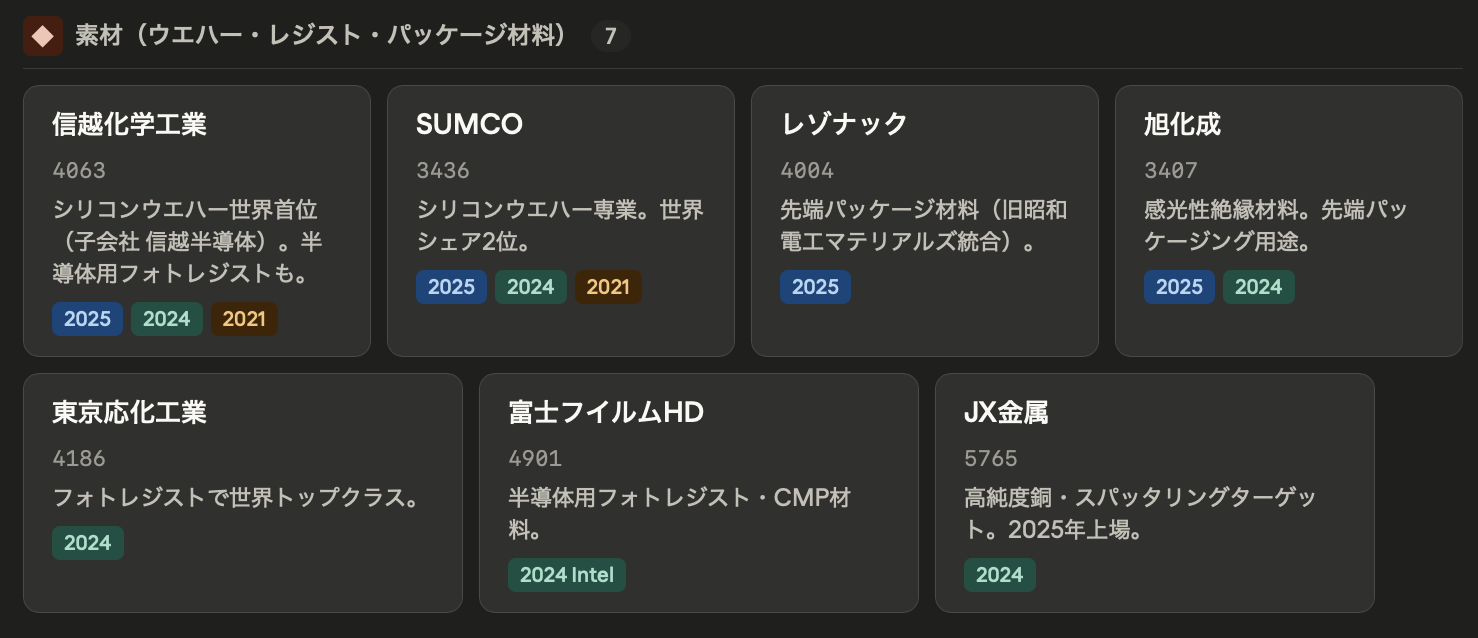Click stock code 4063 under 信越化学工業
Image resolution: width=1478 pixels, height=638 pixels.
(79, 170)
